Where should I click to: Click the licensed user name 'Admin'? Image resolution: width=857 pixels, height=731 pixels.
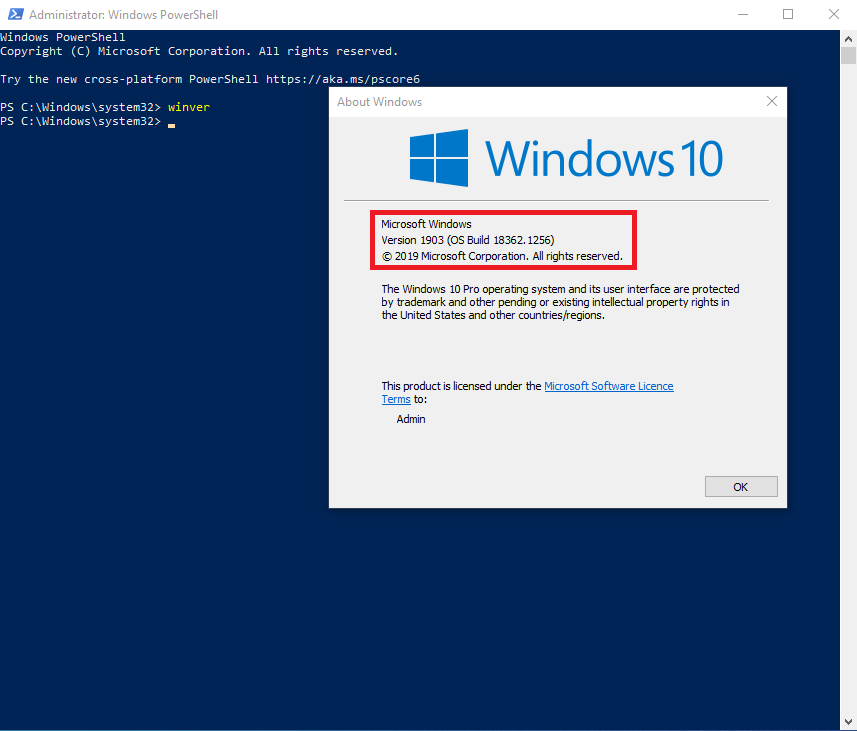click(x=411, y=419)
